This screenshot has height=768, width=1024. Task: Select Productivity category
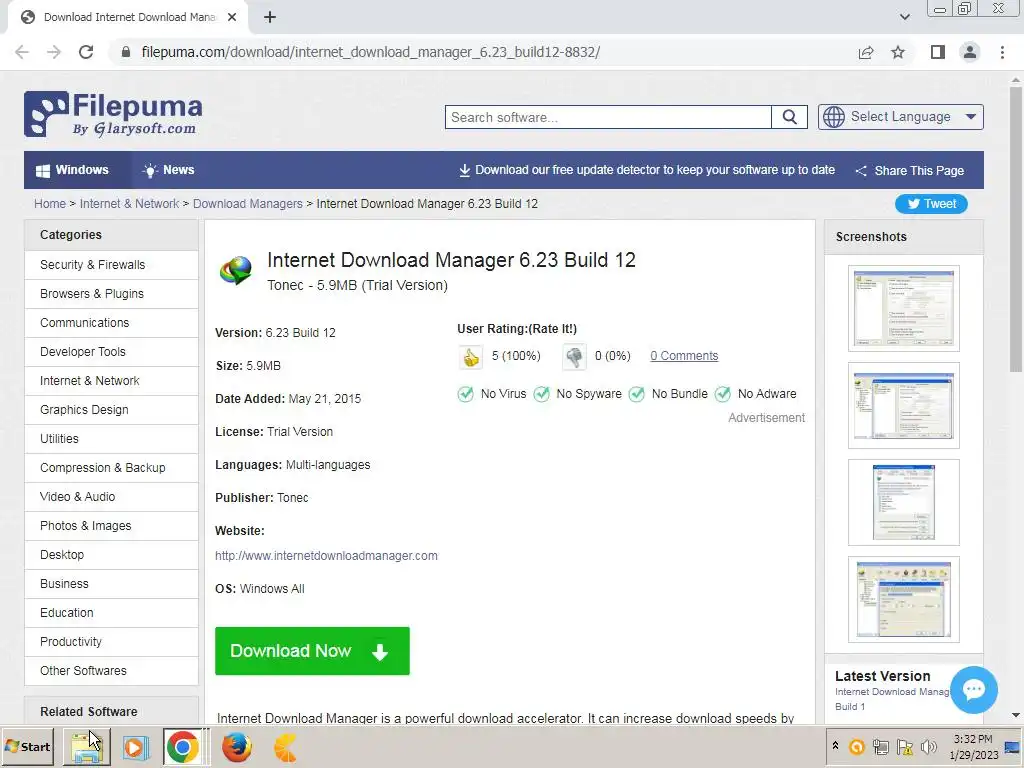point(111,642)
